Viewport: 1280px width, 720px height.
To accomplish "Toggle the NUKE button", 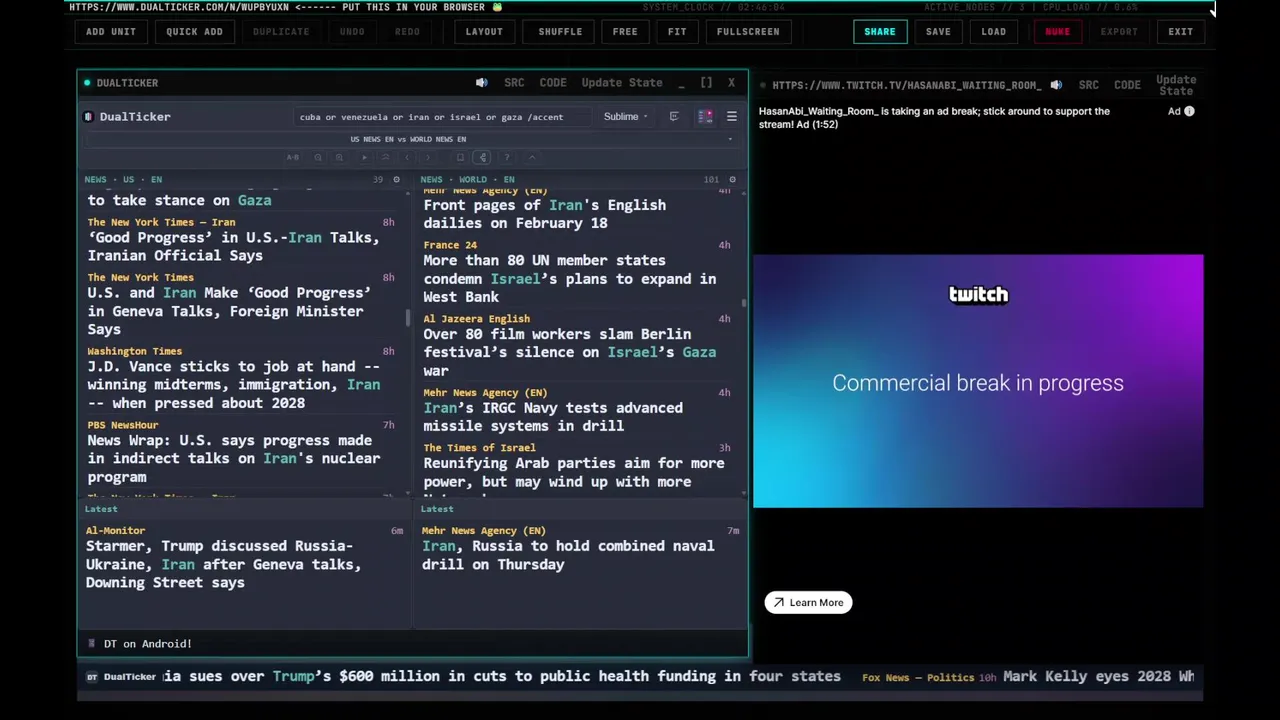I will click(x=1057, y=32).
